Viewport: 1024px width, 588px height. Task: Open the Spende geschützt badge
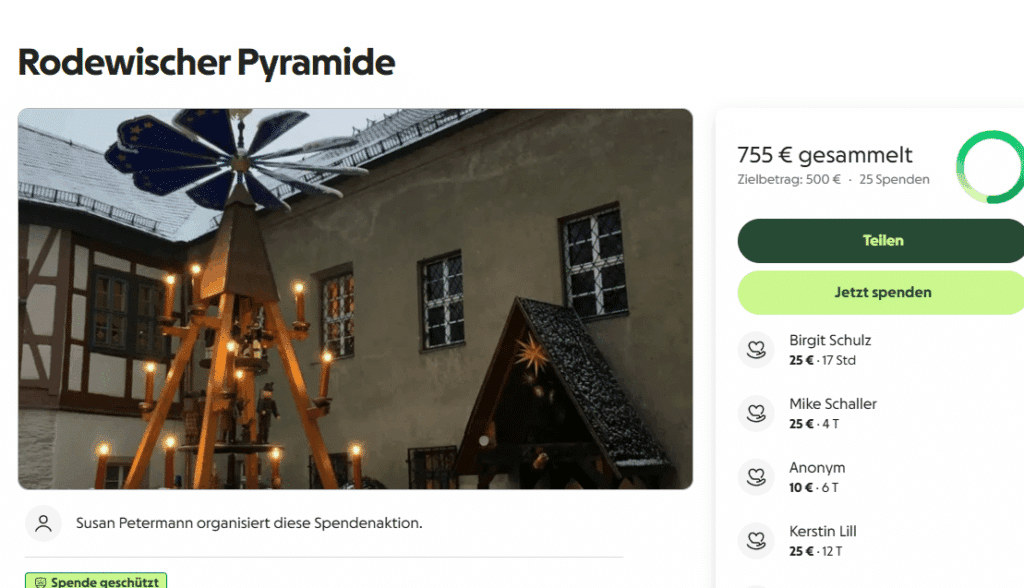tap(96, 581)
